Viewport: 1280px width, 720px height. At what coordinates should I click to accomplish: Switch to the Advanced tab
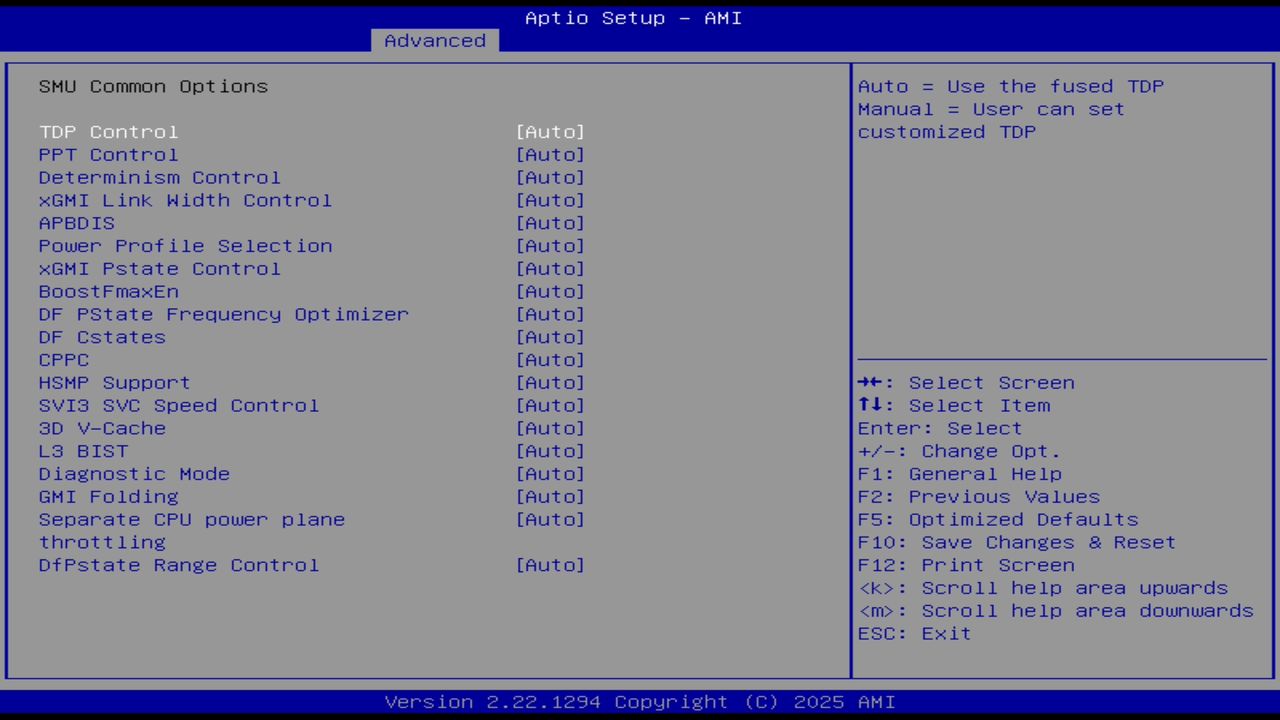click(x=434, y=40)
